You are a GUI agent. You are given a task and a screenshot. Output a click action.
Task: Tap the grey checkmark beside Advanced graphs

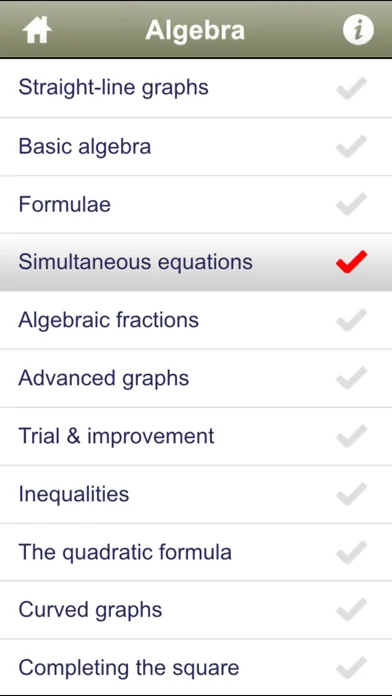352,378
